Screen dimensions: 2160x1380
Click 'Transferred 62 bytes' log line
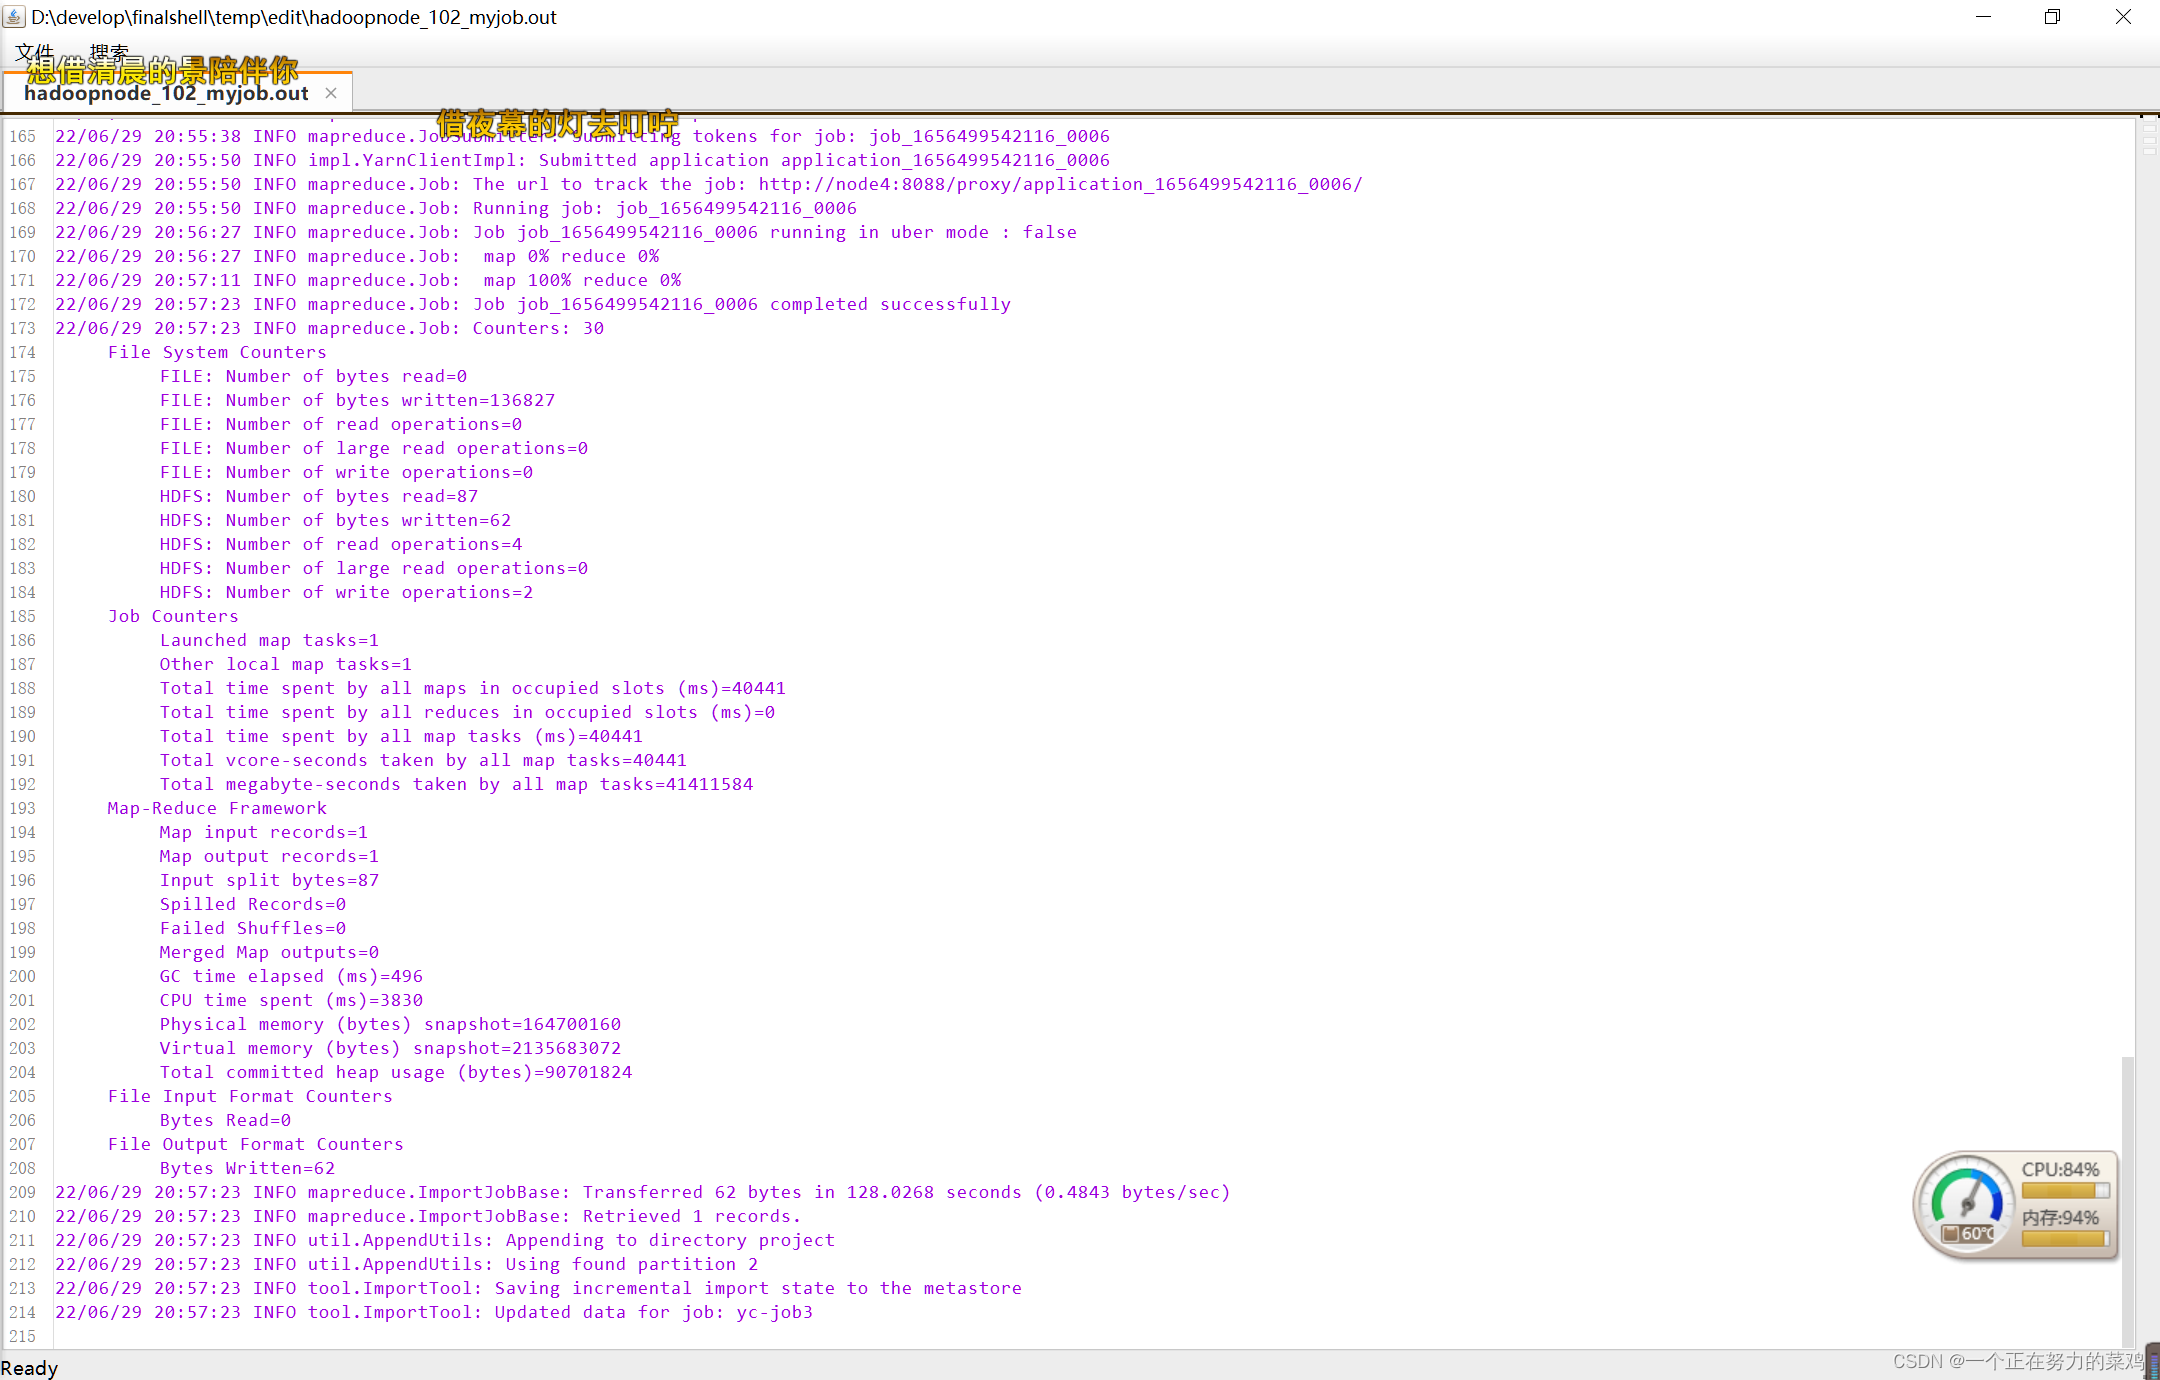(x=643, y=1192)
